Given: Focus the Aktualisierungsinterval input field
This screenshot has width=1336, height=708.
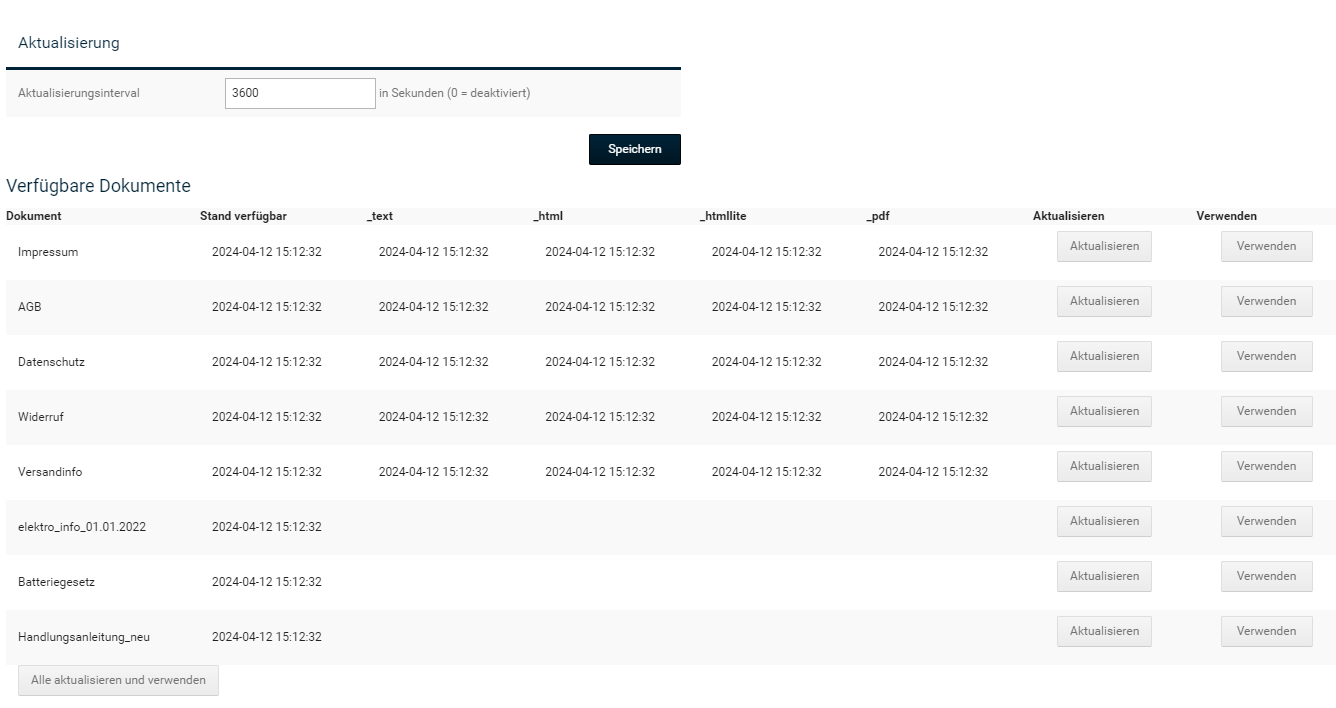Looking at the screenshot, I should (x=300, y=93).
